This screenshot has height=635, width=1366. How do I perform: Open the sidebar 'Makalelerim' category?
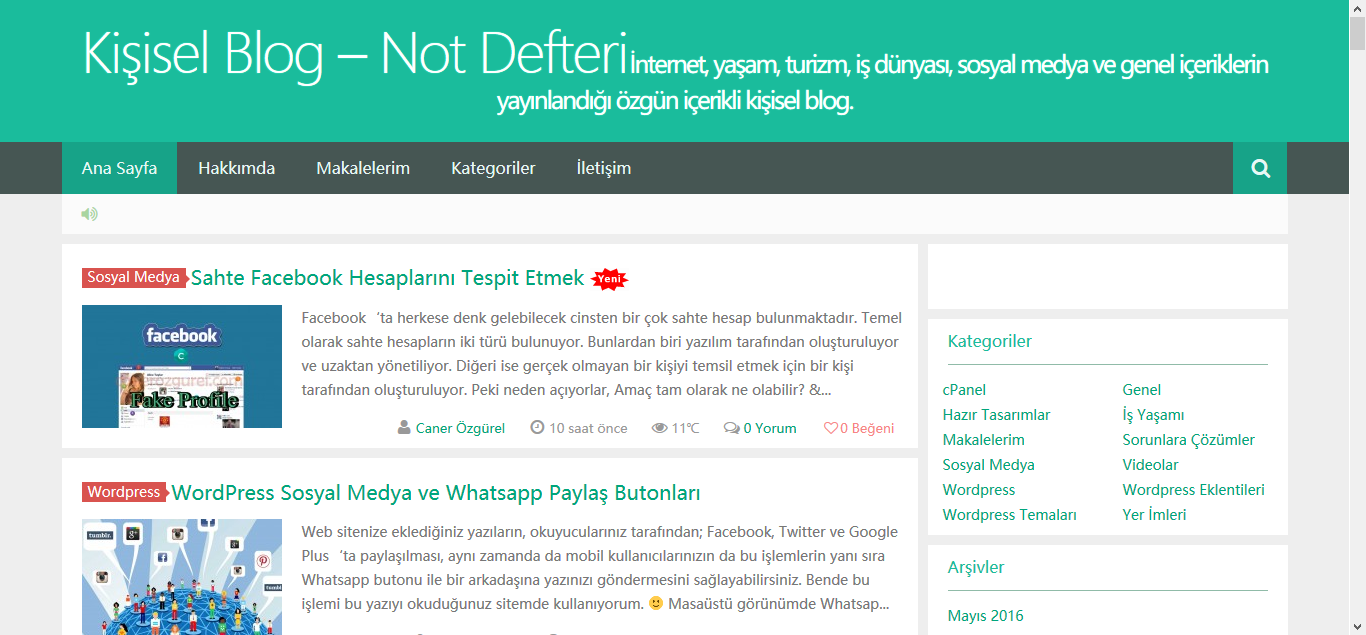(984, 440)
